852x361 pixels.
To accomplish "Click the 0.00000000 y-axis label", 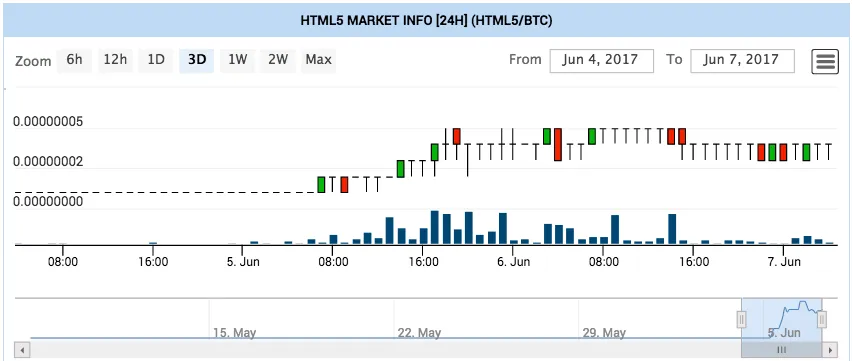I will (x=48, y=202).
